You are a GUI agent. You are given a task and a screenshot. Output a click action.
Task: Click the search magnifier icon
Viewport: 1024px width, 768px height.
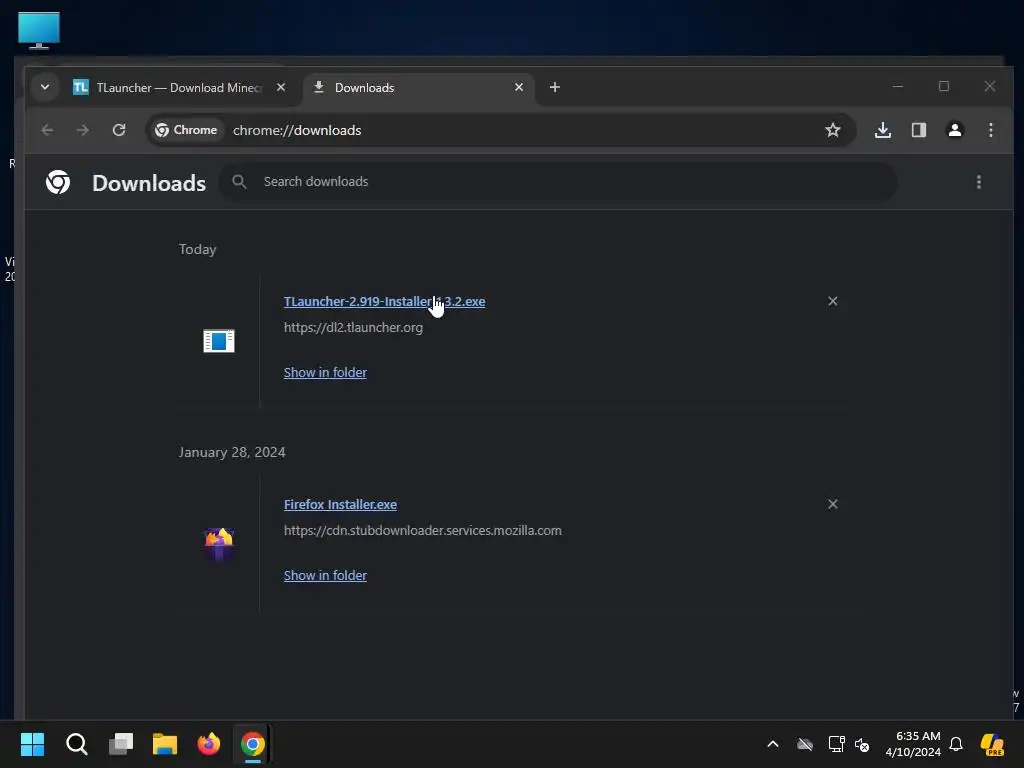240,182
